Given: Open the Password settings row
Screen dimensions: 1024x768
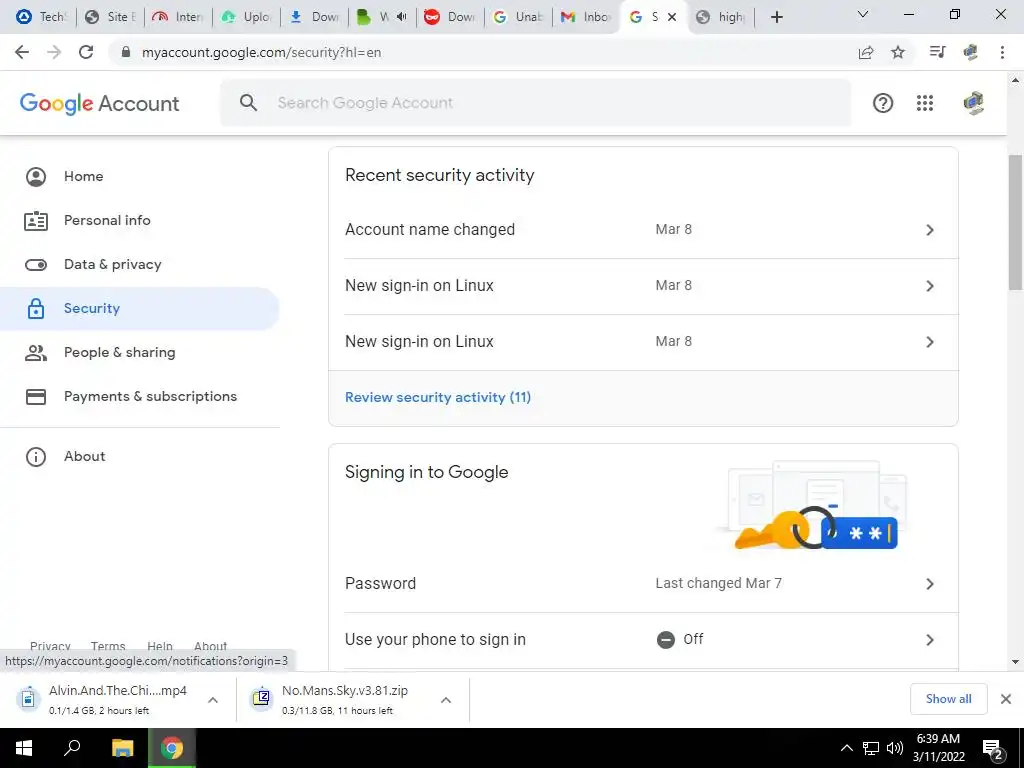Looking at the screenshot, I should [643, 583].
